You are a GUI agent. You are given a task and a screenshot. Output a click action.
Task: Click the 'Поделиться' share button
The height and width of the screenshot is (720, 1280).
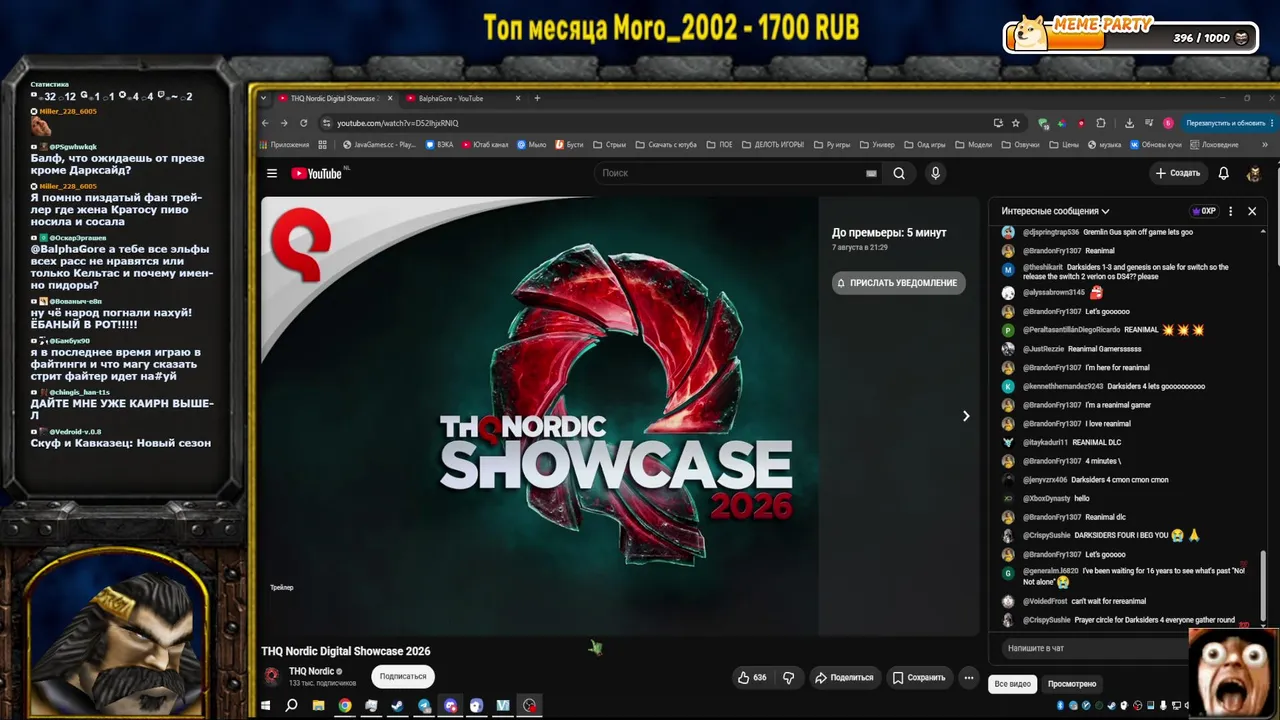coord(844,677)
